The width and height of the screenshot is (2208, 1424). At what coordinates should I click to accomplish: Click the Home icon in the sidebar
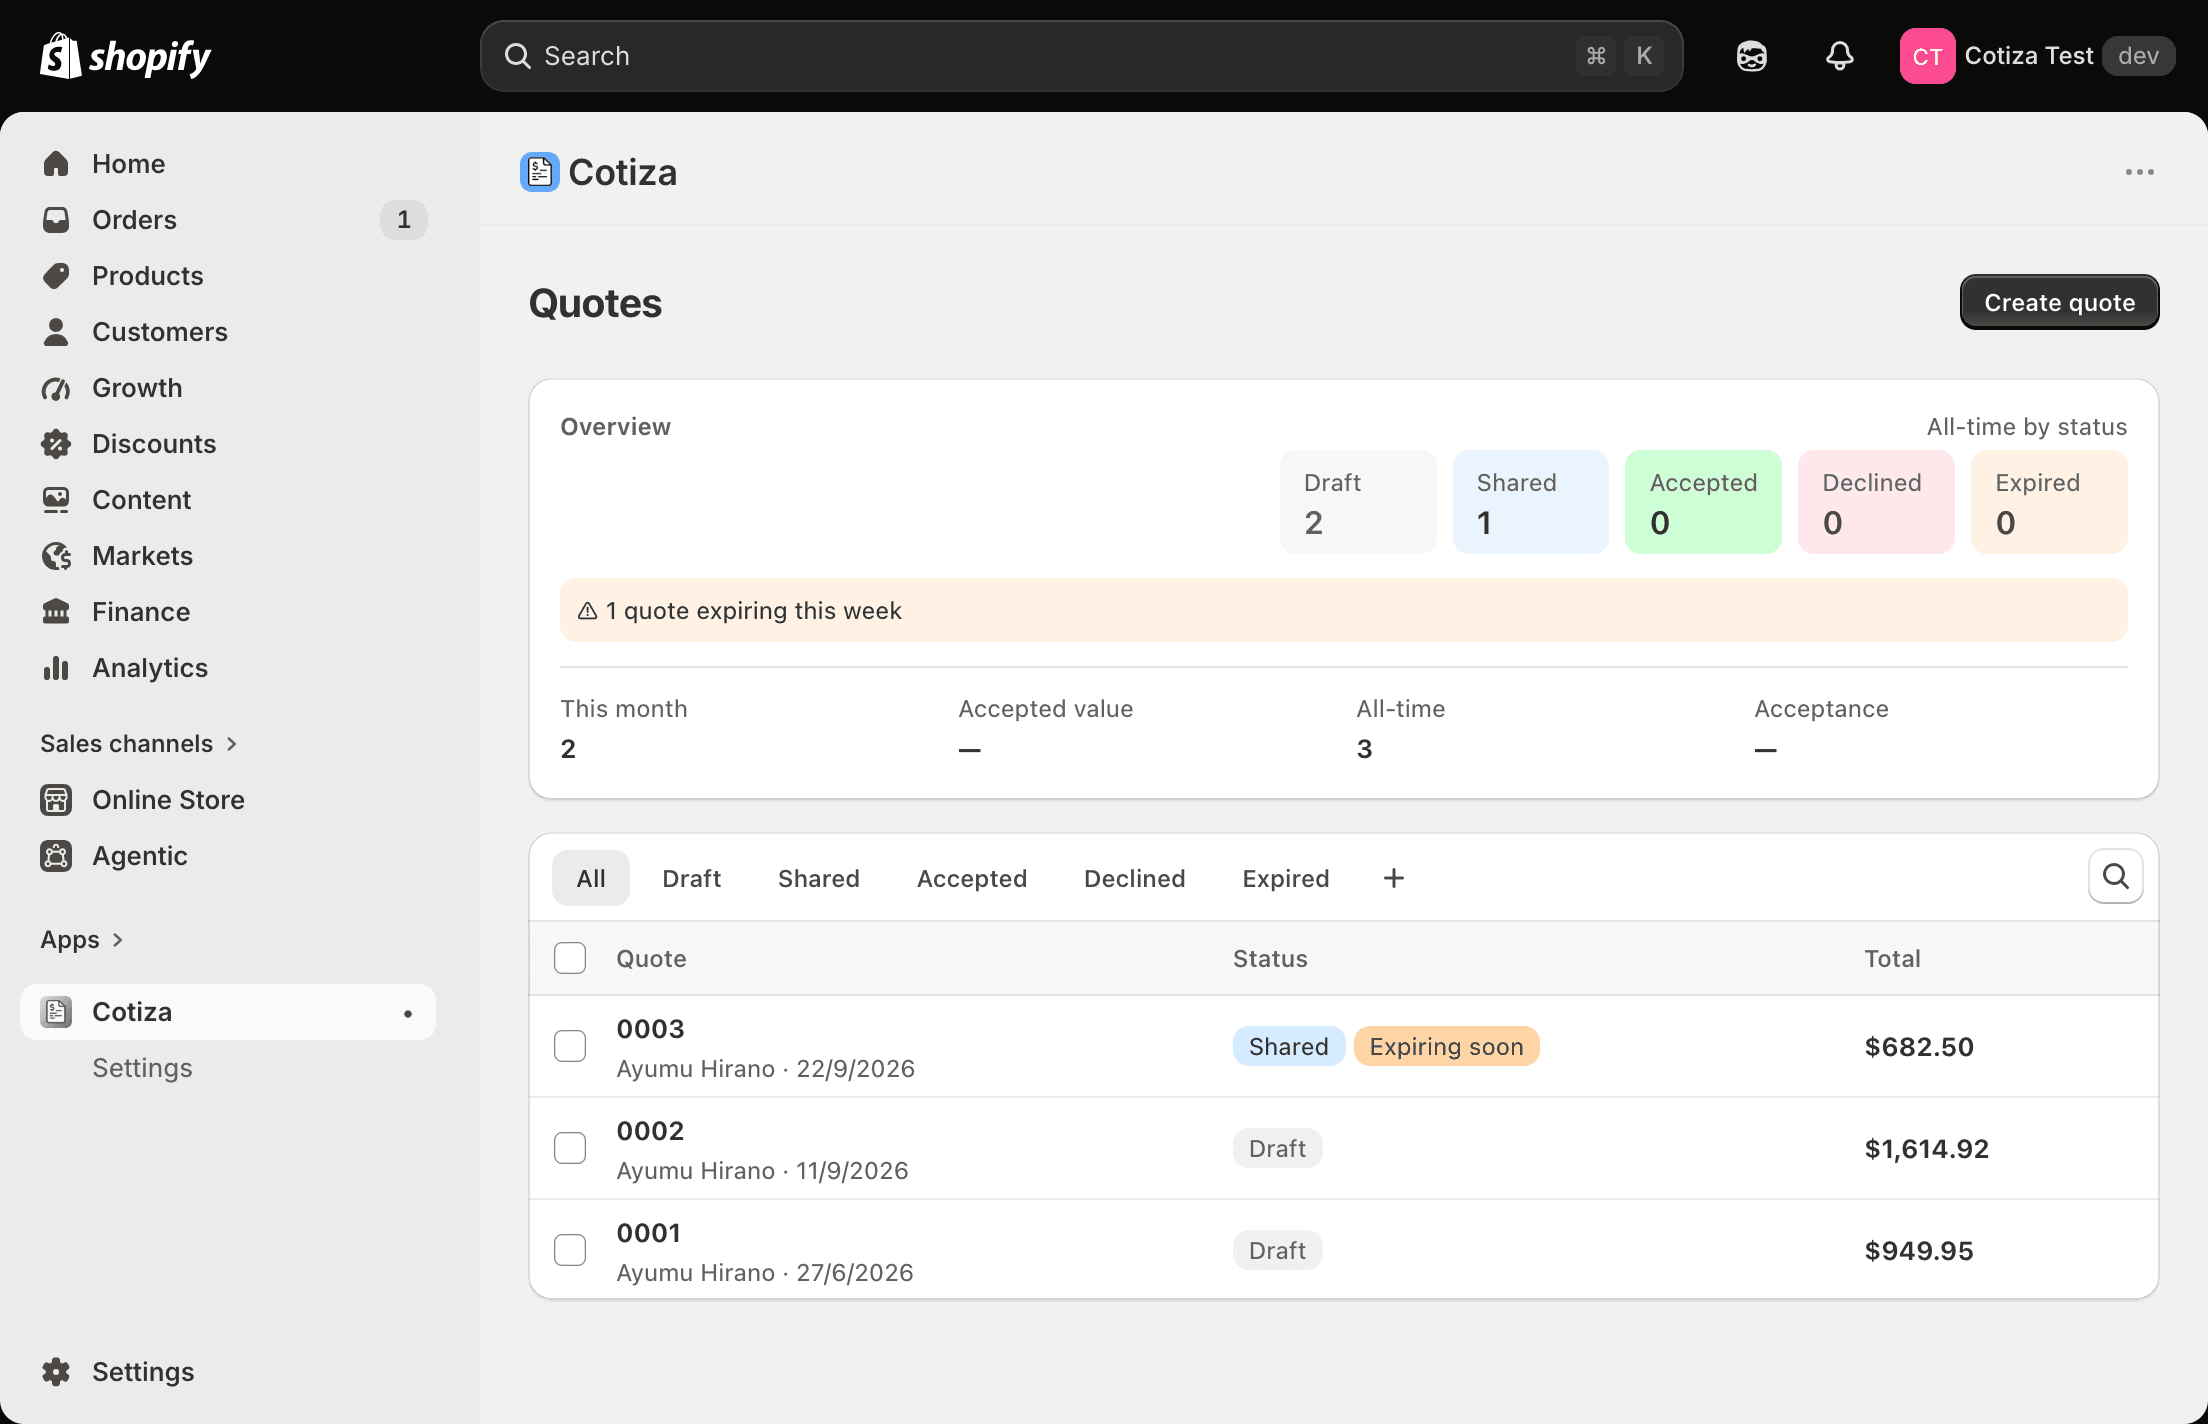click(x=56, y=164)
